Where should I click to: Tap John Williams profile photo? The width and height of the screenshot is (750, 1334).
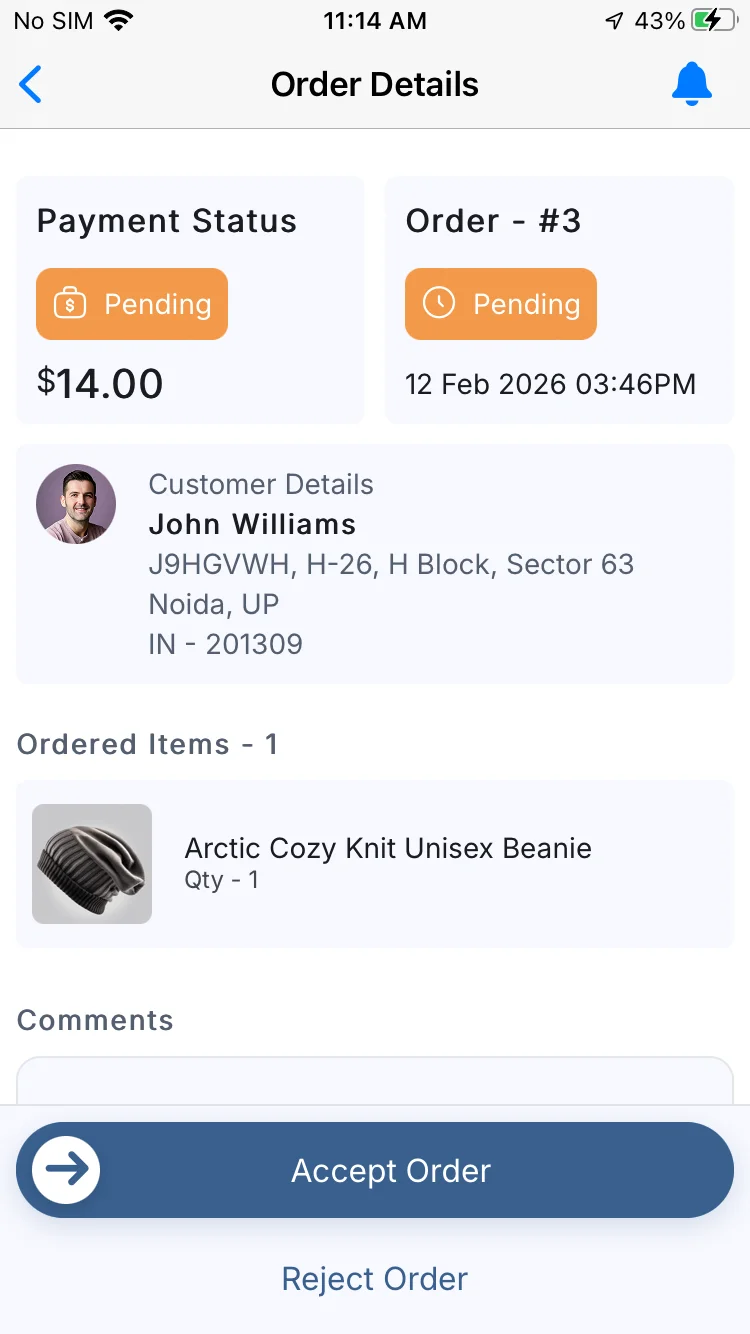76,504
